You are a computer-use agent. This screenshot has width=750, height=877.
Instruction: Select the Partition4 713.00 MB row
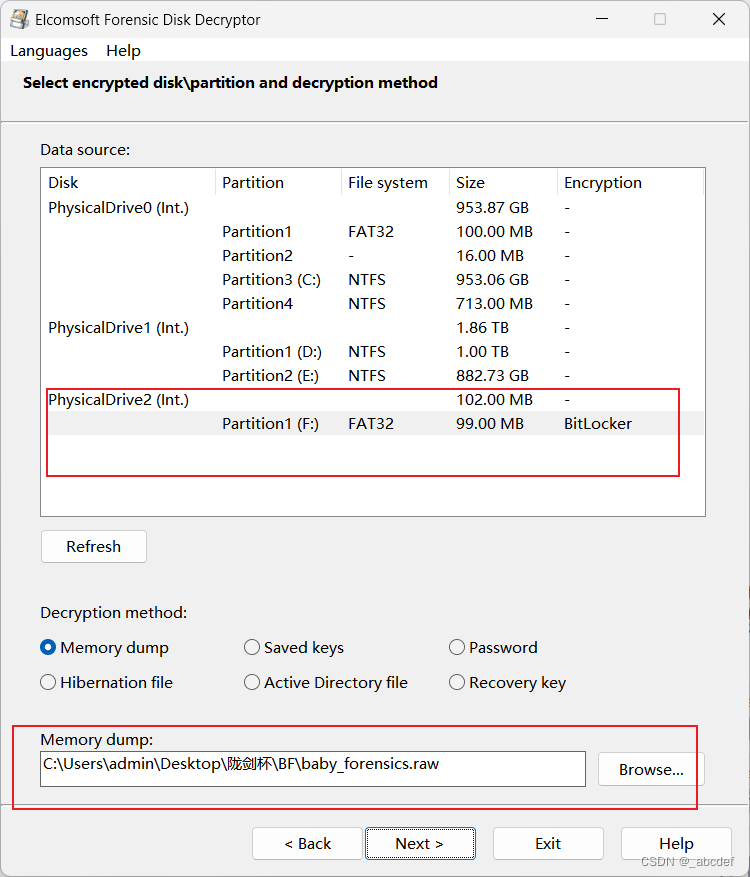click(372, 304)
